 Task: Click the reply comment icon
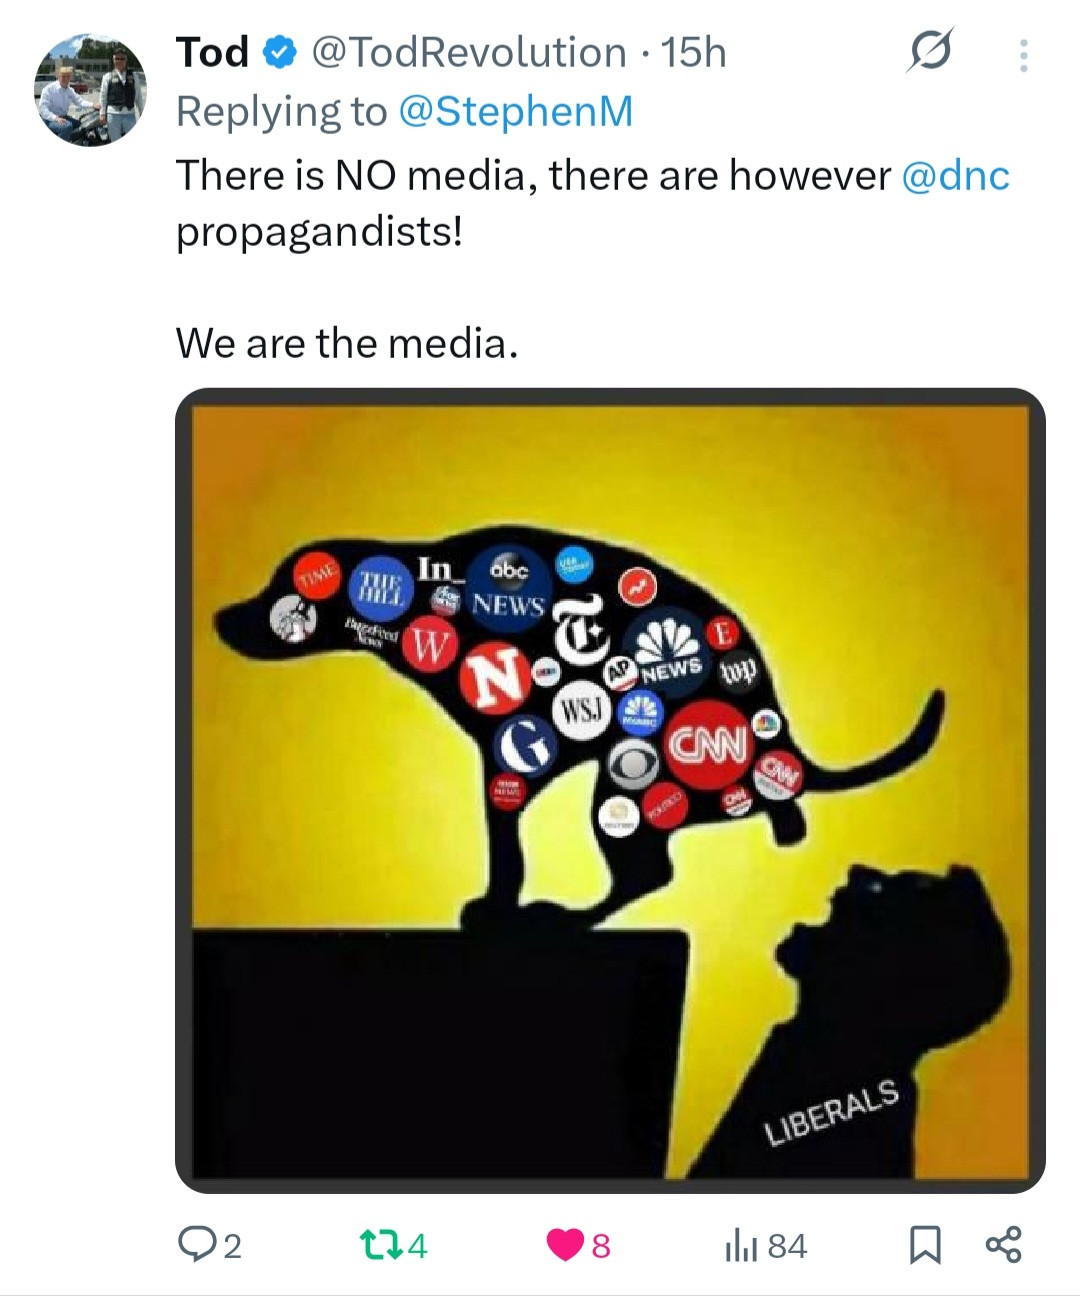[x=194, y=1245]
